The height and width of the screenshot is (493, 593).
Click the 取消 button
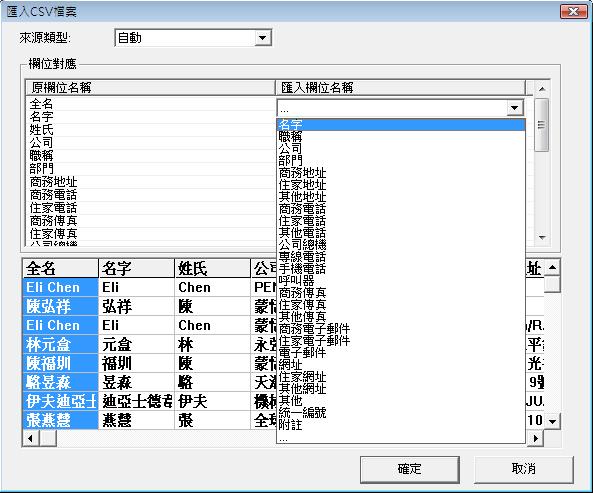coord(523,469)
